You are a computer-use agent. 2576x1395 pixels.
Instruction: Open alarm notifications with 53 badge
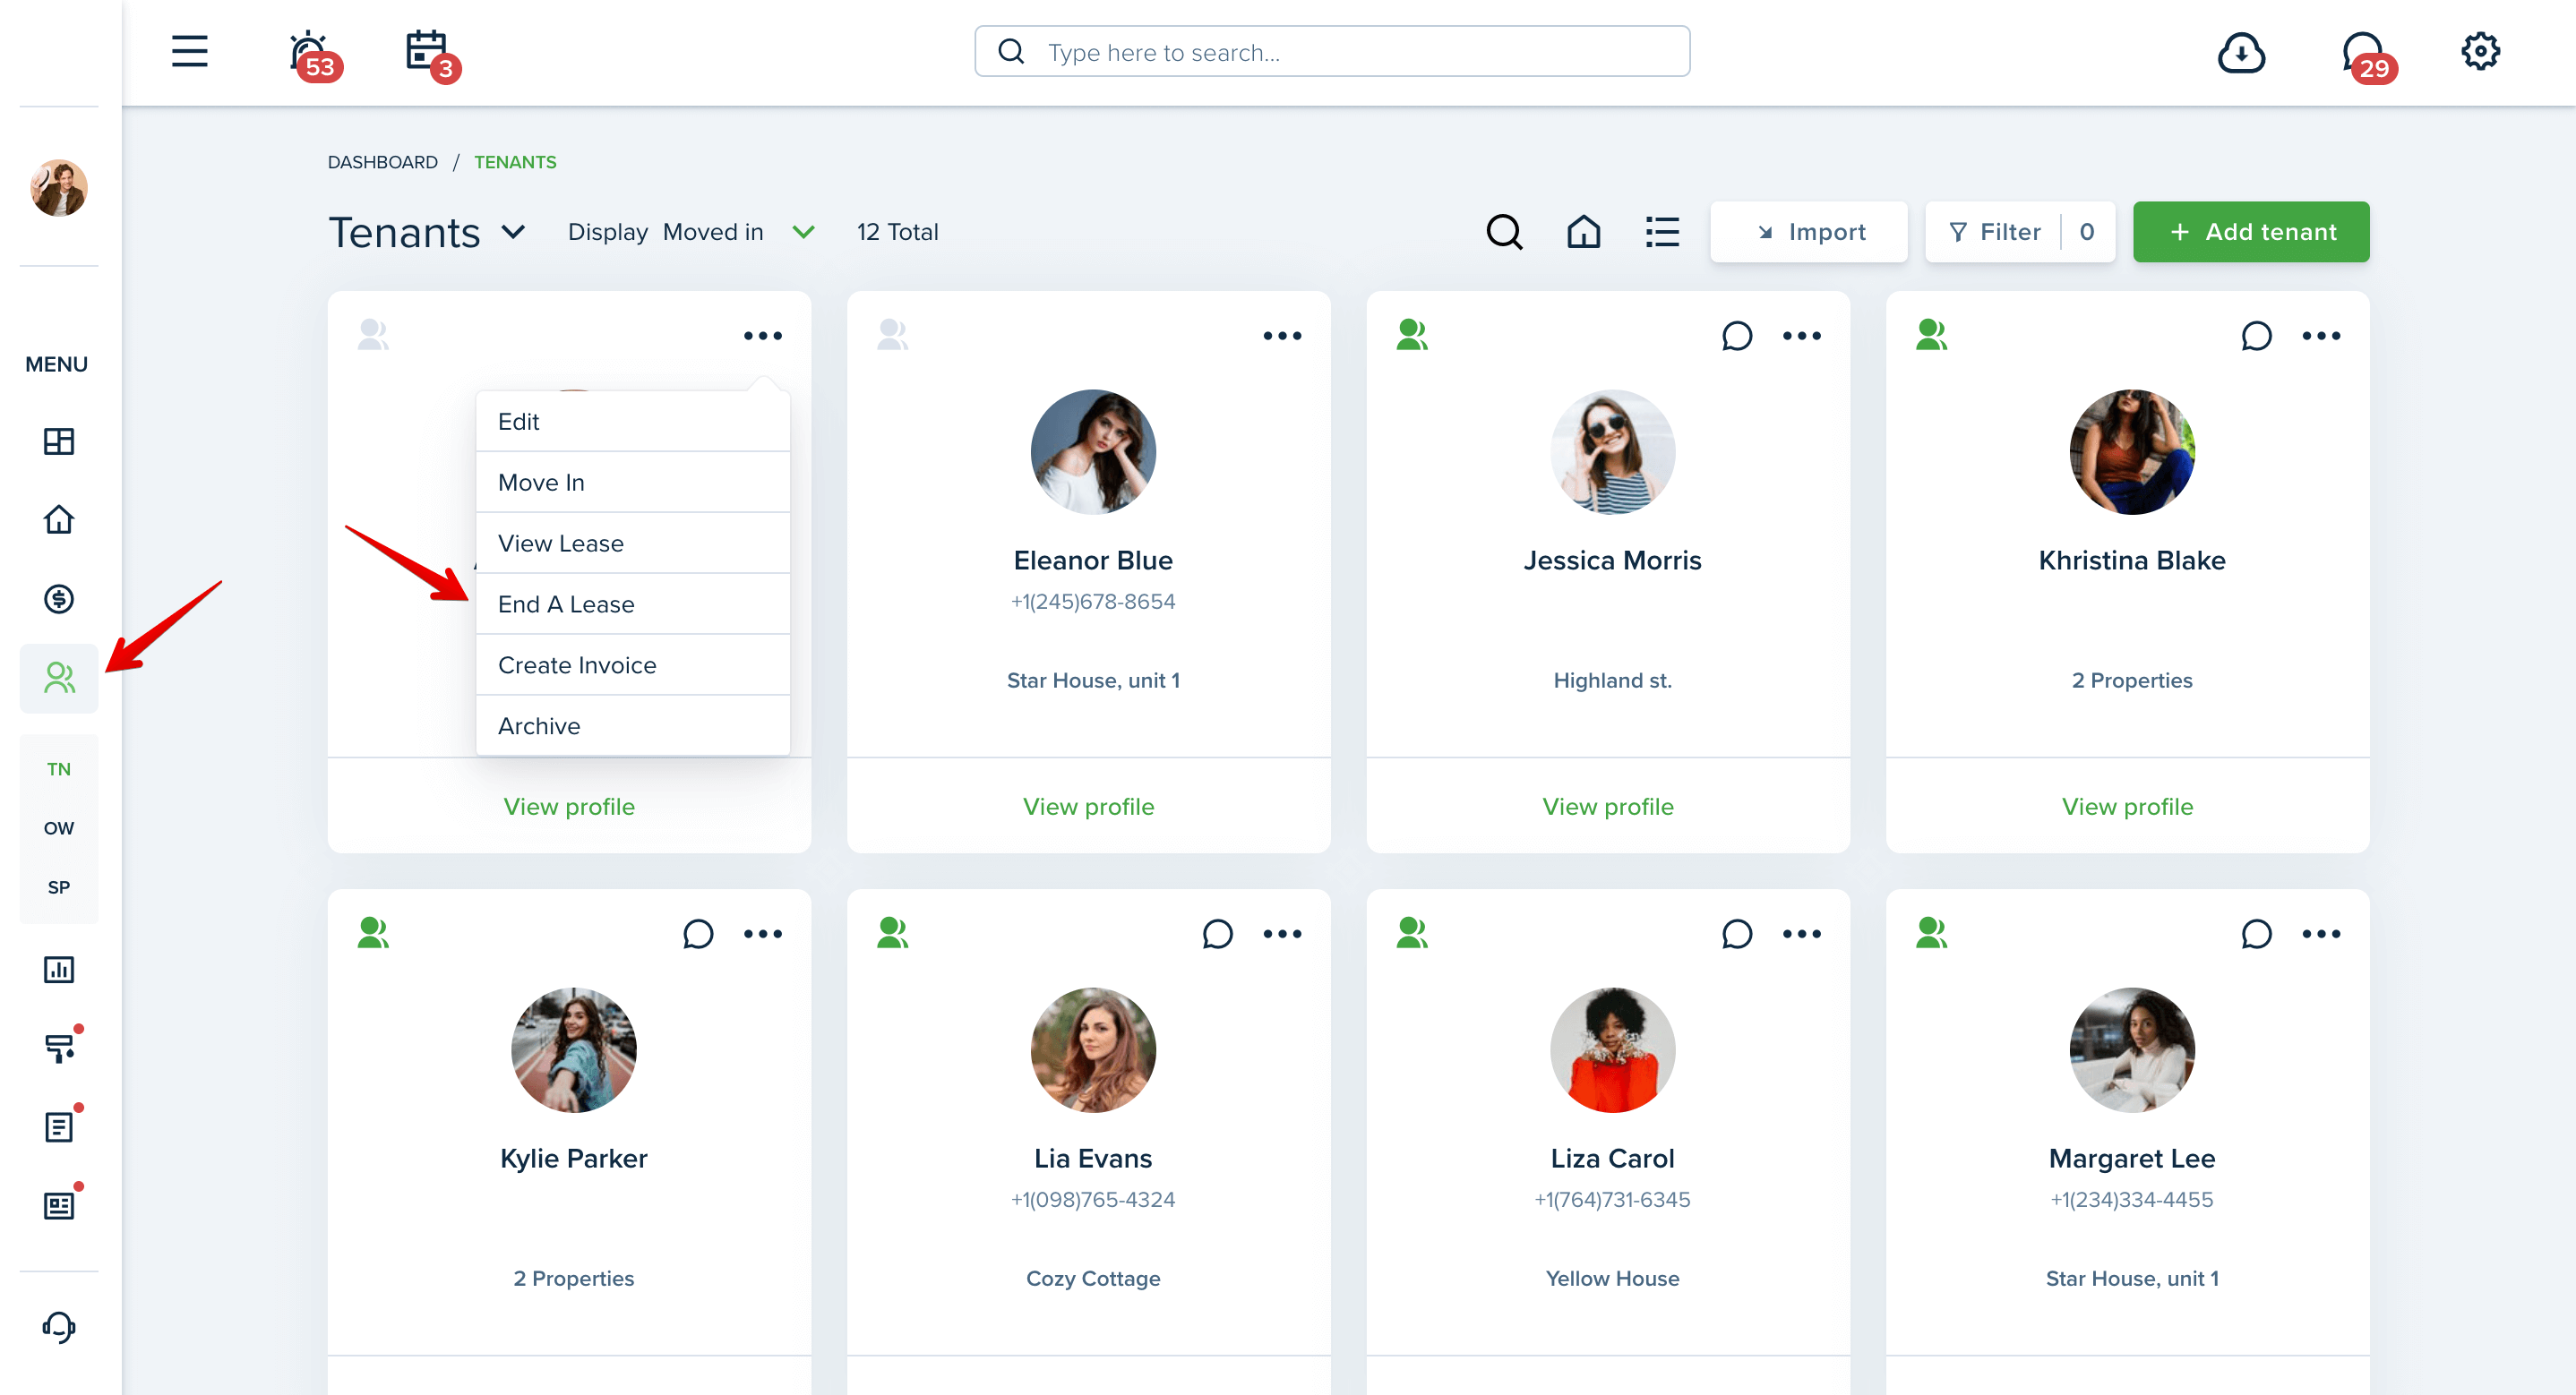(x=314, y=55)
